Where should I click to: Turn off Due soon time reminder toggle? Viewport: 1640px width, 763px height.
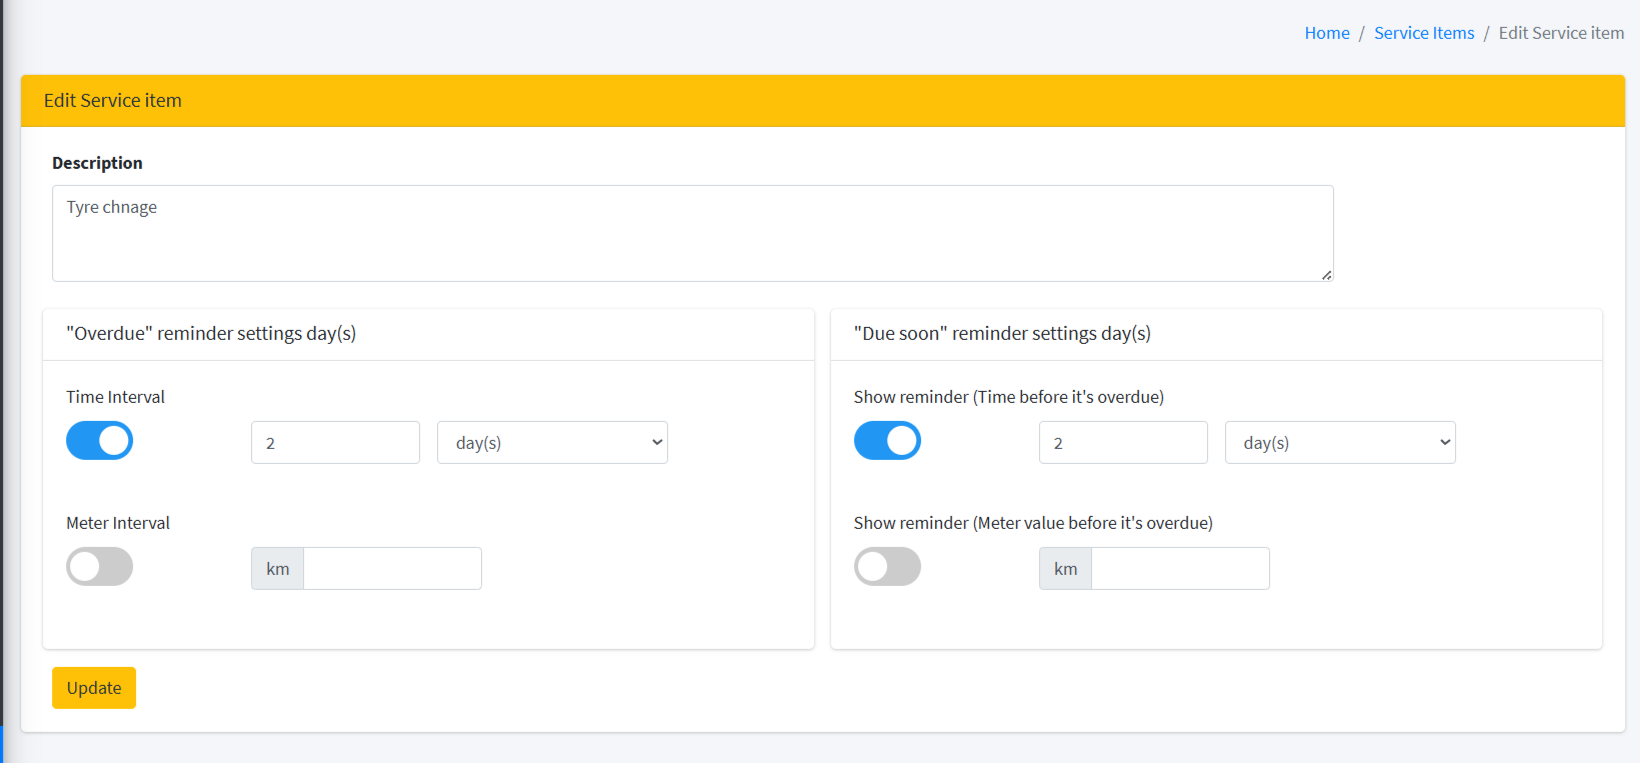point(887,441)
